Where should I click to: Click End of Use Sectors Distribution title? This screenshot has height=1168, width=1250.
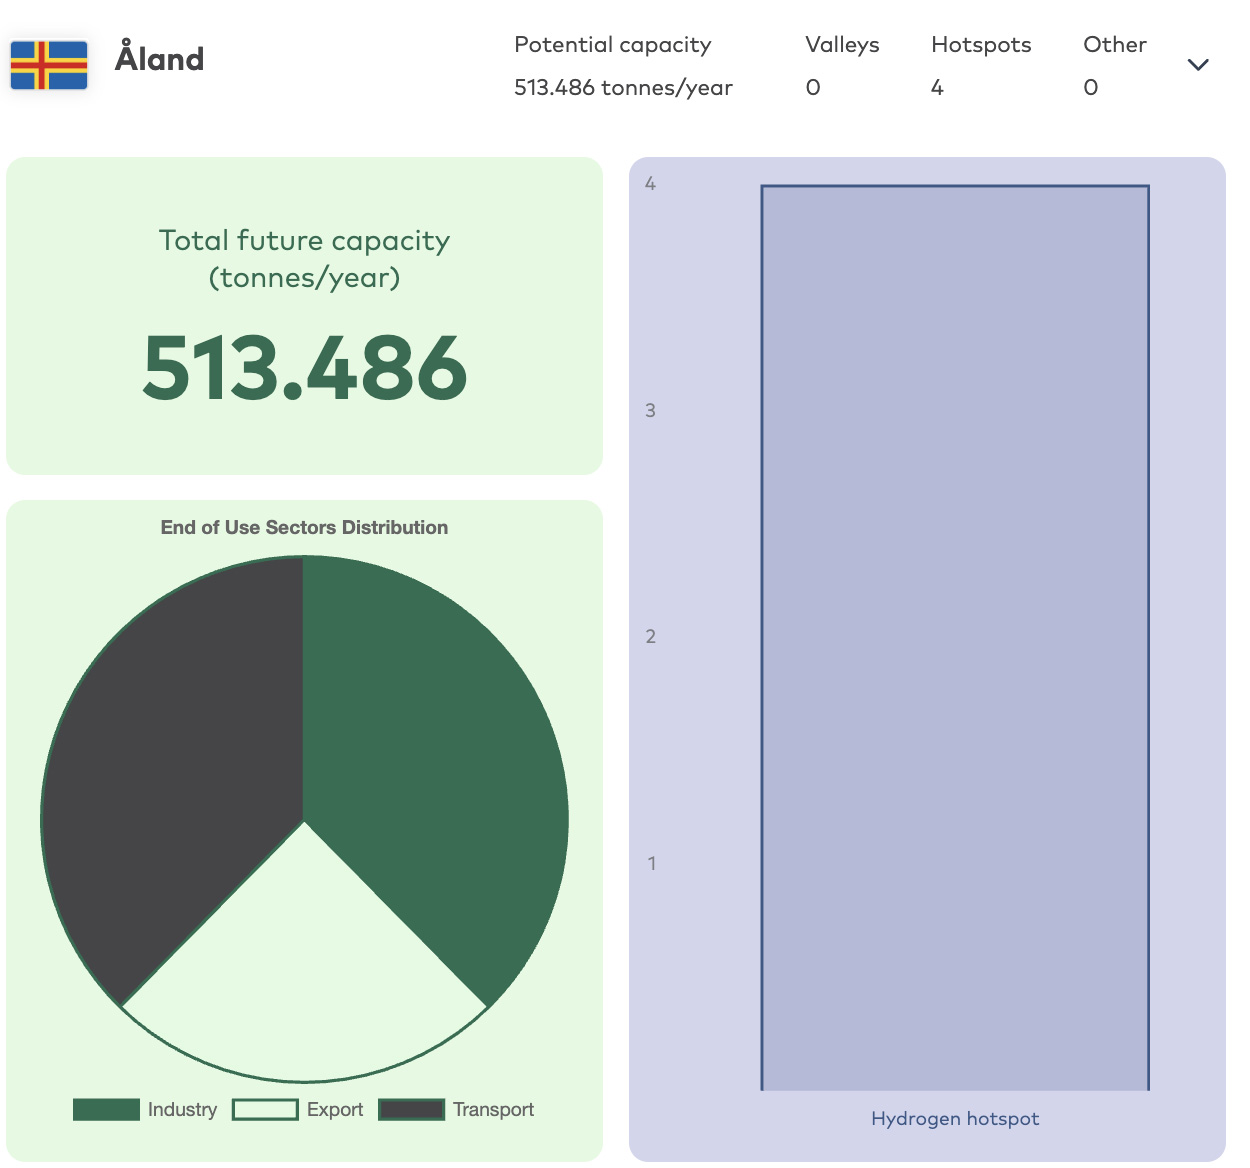304,528
